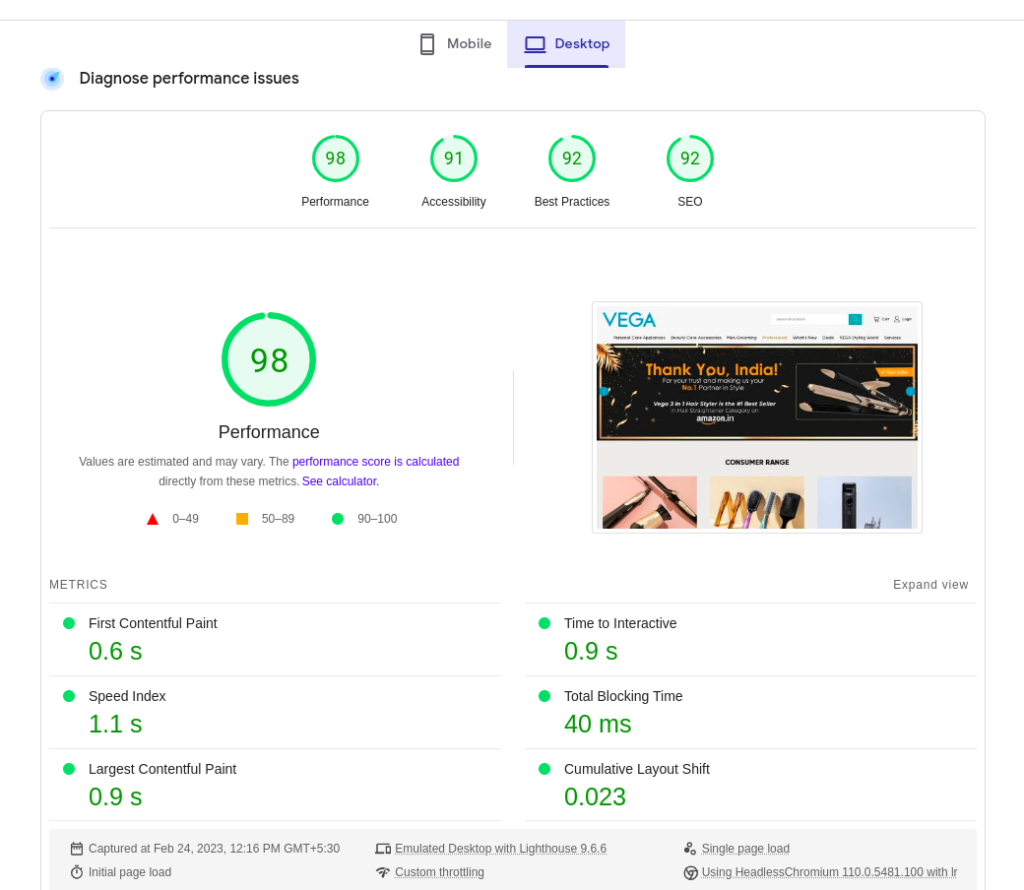Viewport: 1024px width, 890px height.
Task: Click Expand view above the metrics list
Action: 930,584
